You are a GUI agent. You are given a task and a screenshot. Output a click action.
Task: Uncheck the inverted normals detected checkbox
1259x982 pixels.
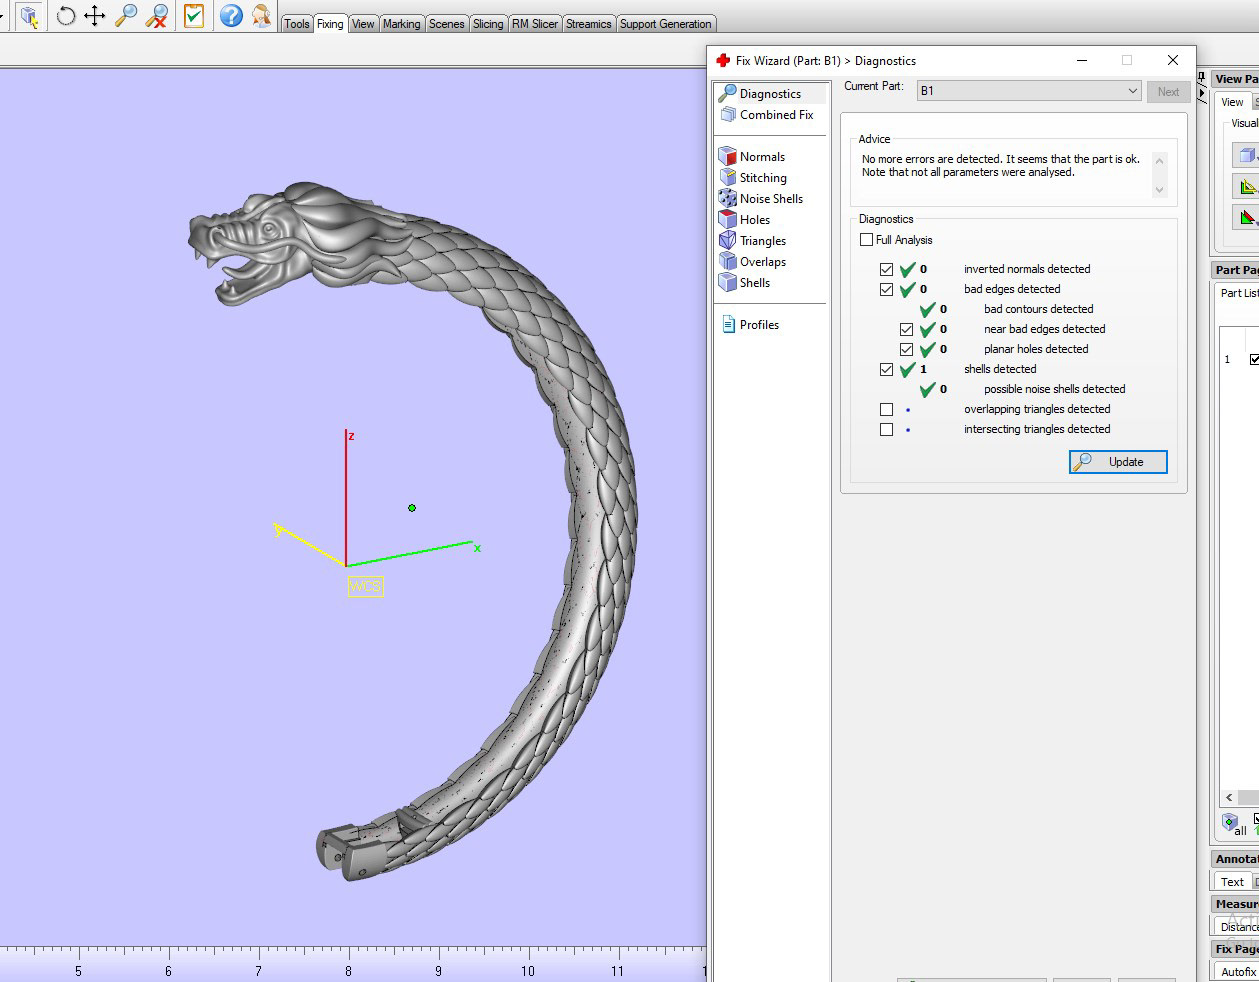886,270
